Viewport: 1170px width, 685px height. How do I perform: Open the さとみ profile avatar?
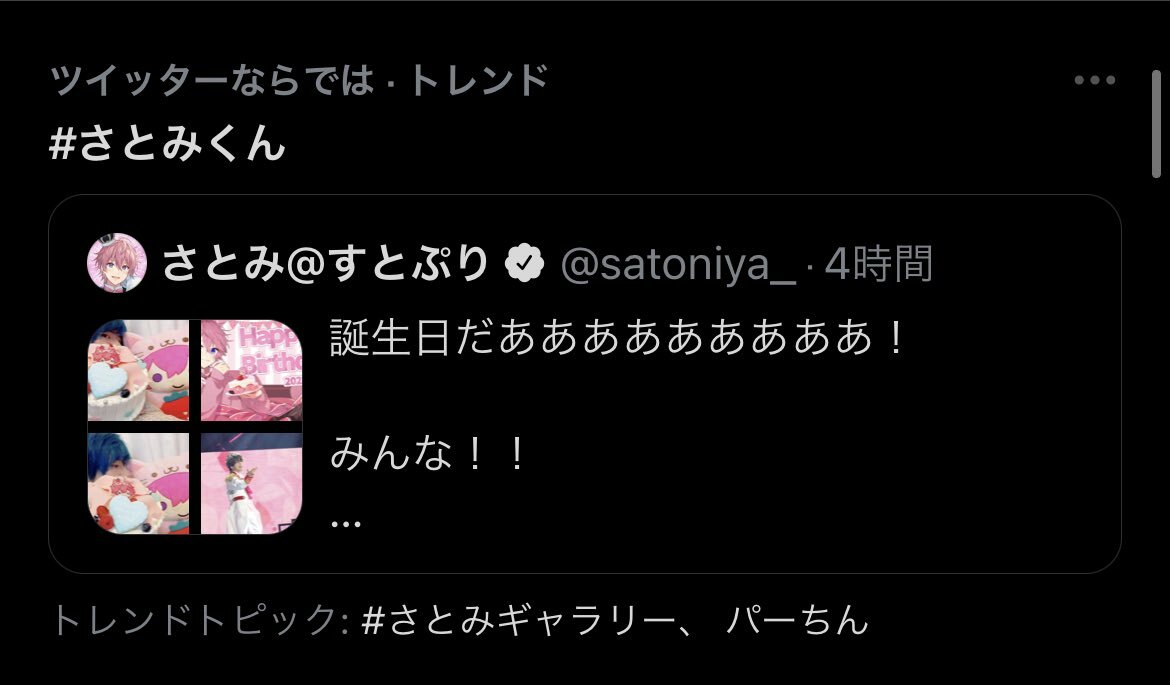[x=116, y=263]
